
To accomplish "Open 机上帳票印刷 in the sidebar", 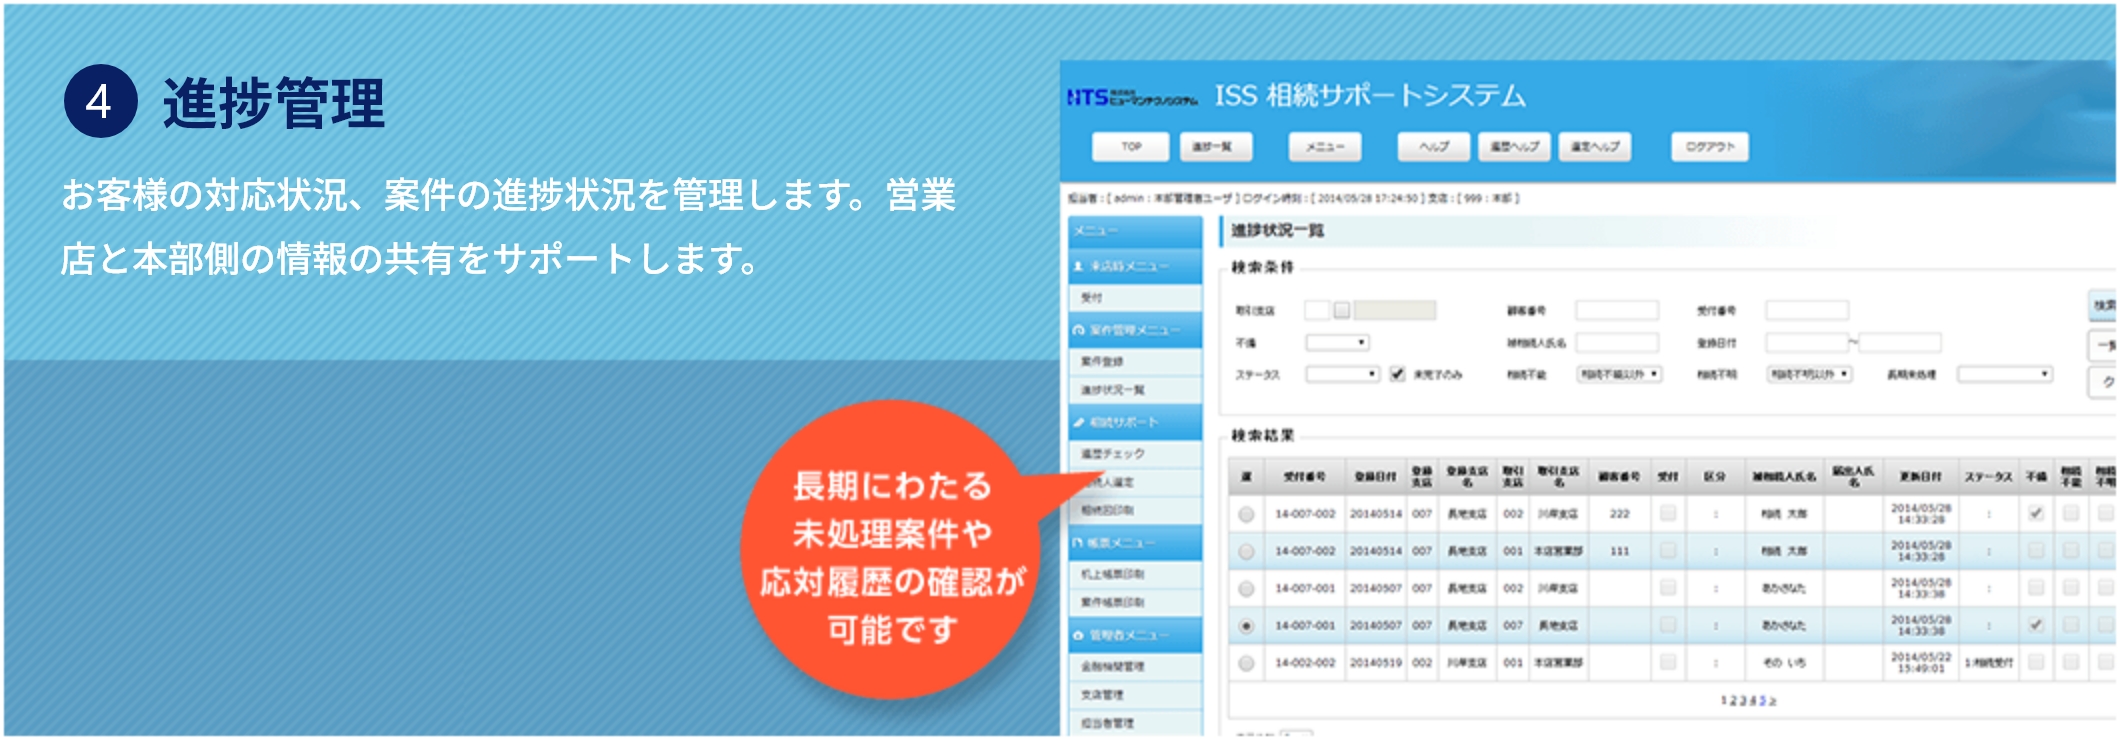I will point(1135,574).
